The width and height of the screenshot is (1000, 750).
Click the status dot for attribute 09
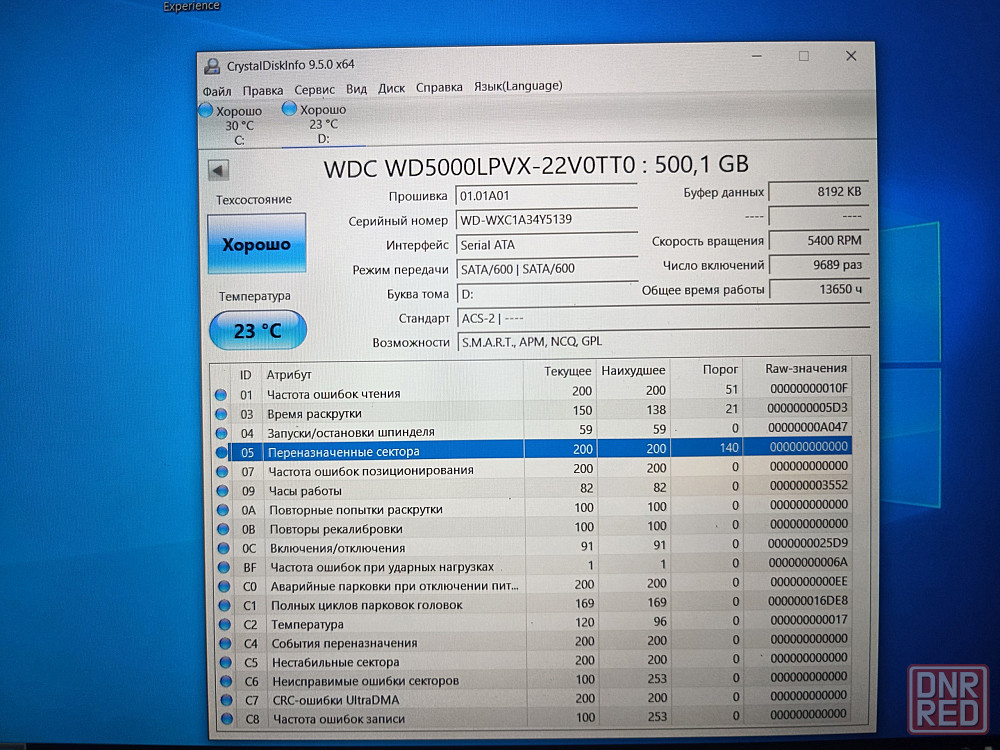[223, 490]
